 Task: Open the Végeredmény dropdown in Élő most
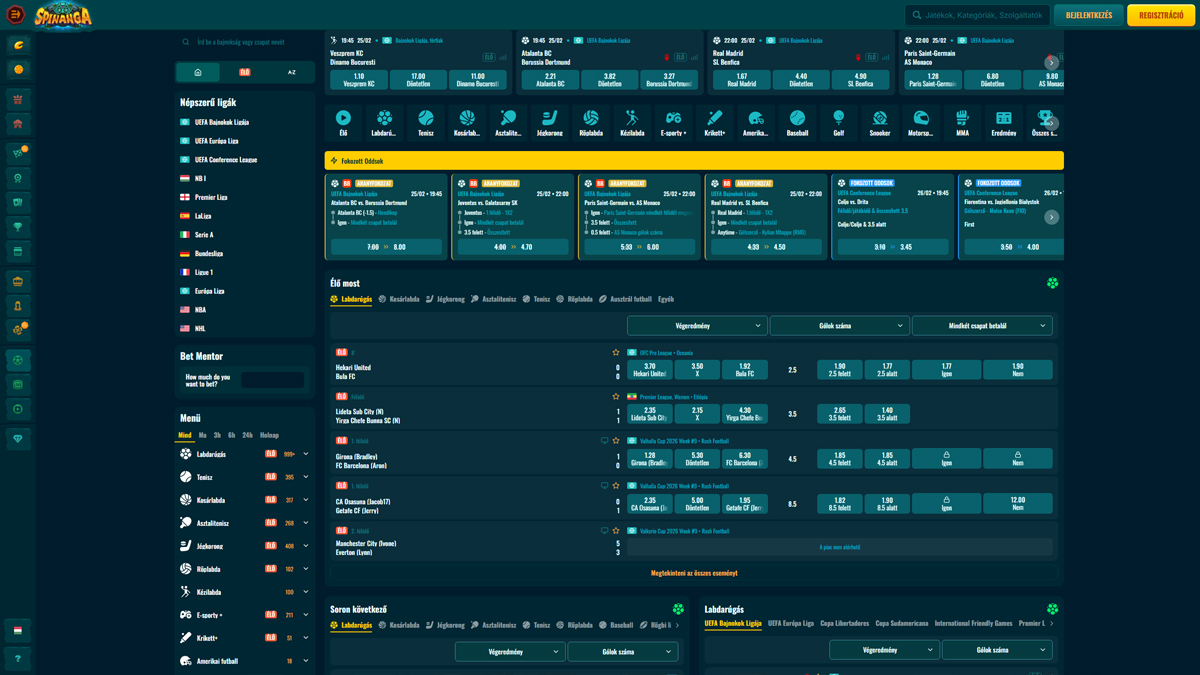tap(697, 325)
